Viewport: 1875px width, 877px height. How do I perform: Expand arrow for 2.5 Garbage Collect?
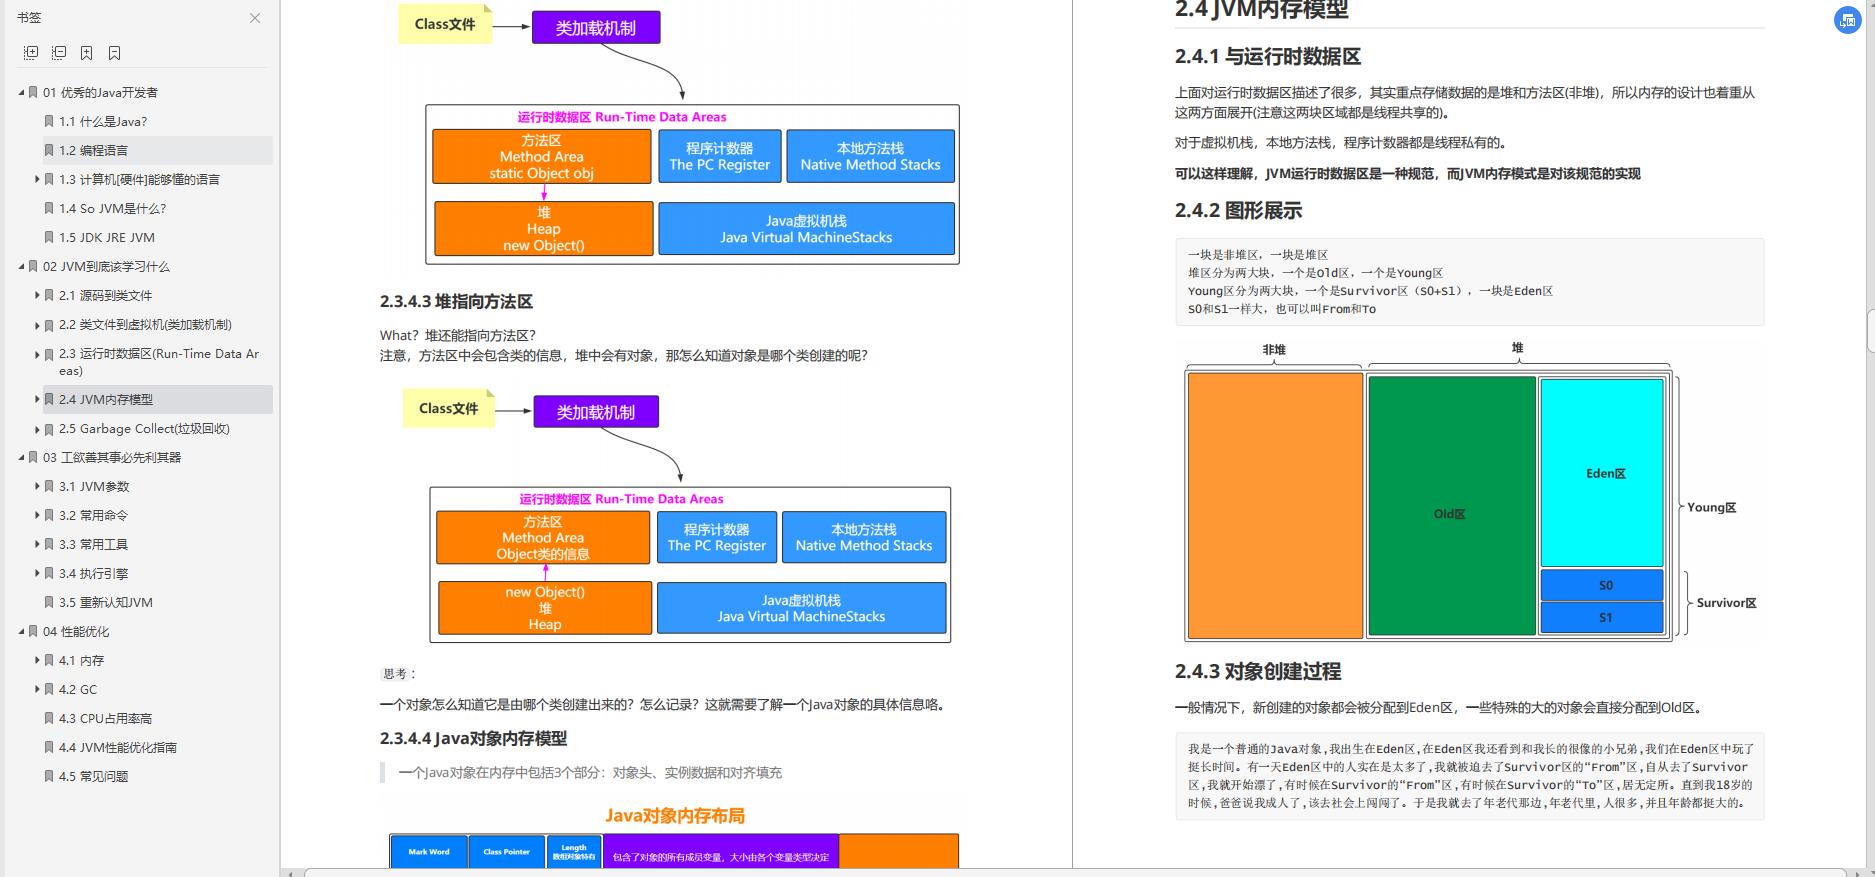[x=37, y=428]
